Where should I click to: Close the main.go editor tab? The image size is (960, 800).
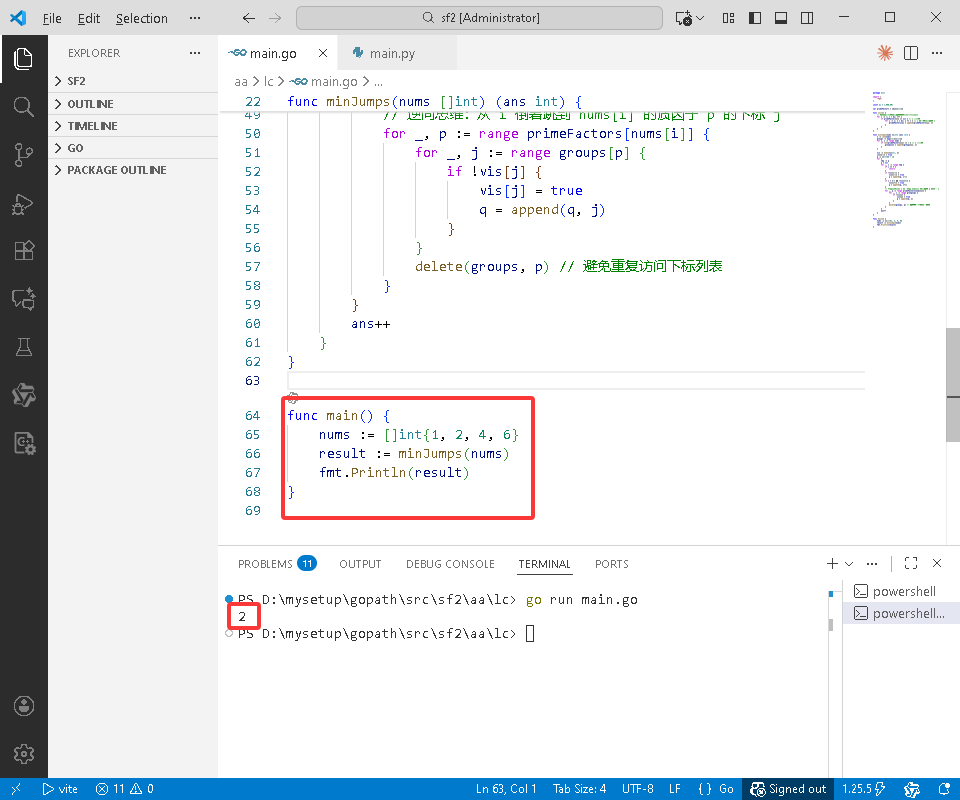[x=323, y=53]
